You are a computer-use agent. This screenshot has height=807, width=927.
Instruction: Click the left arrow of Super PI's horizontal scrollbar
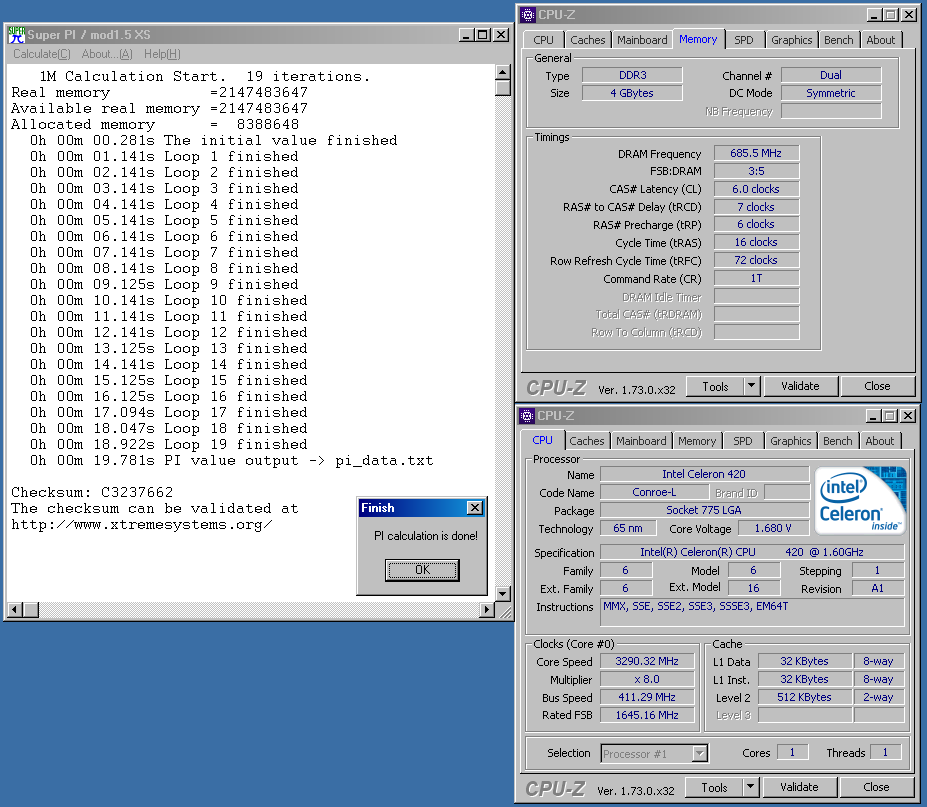pyautogui.click(x=15, y=609)
